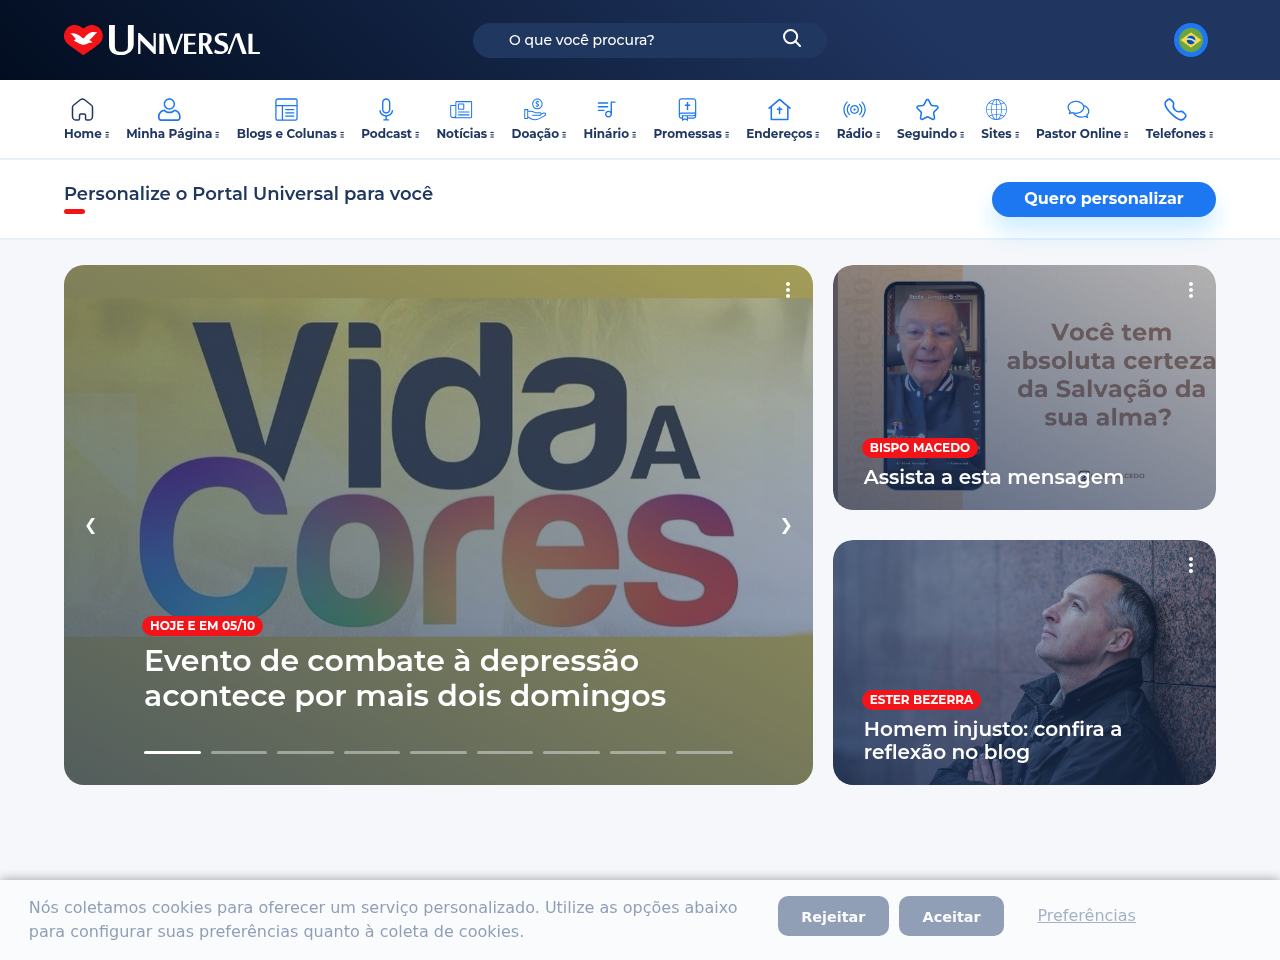Select the Doação donation icon
Viewport: 1280px width, 960px height.
coord(535,109)
